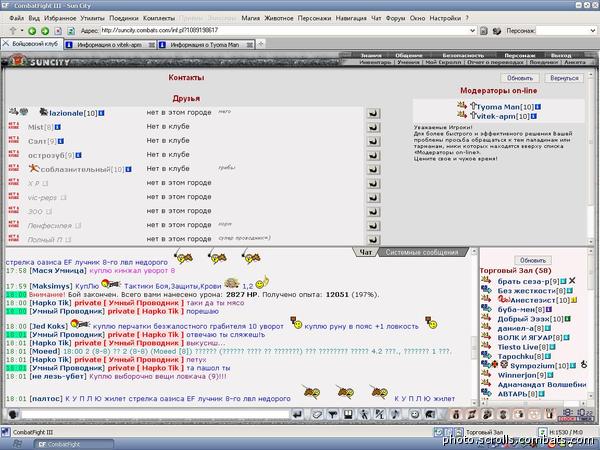This screenshot has width=600, height=450.
Task: Open info icon next to lazionale[10]
Action: coord(101,113)
